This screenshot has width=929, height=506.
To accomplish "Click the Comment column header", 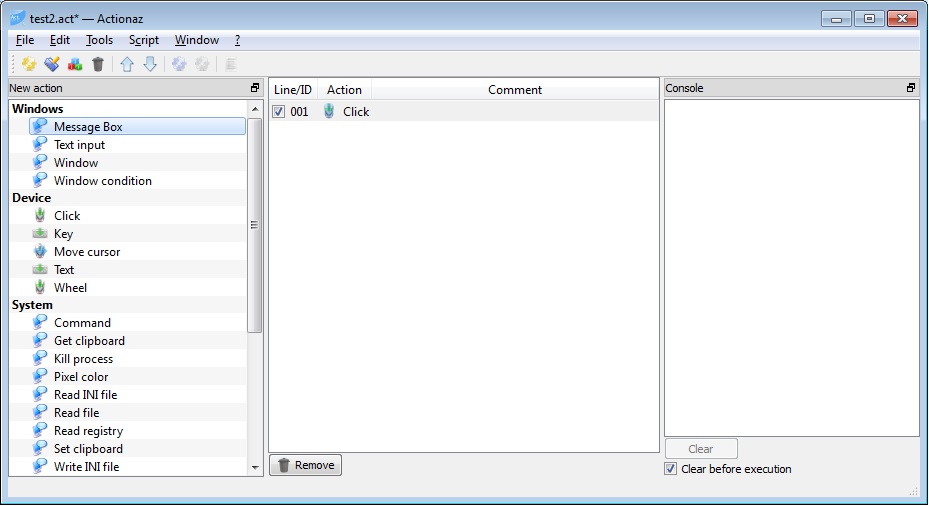I will [x=515, y=90].
